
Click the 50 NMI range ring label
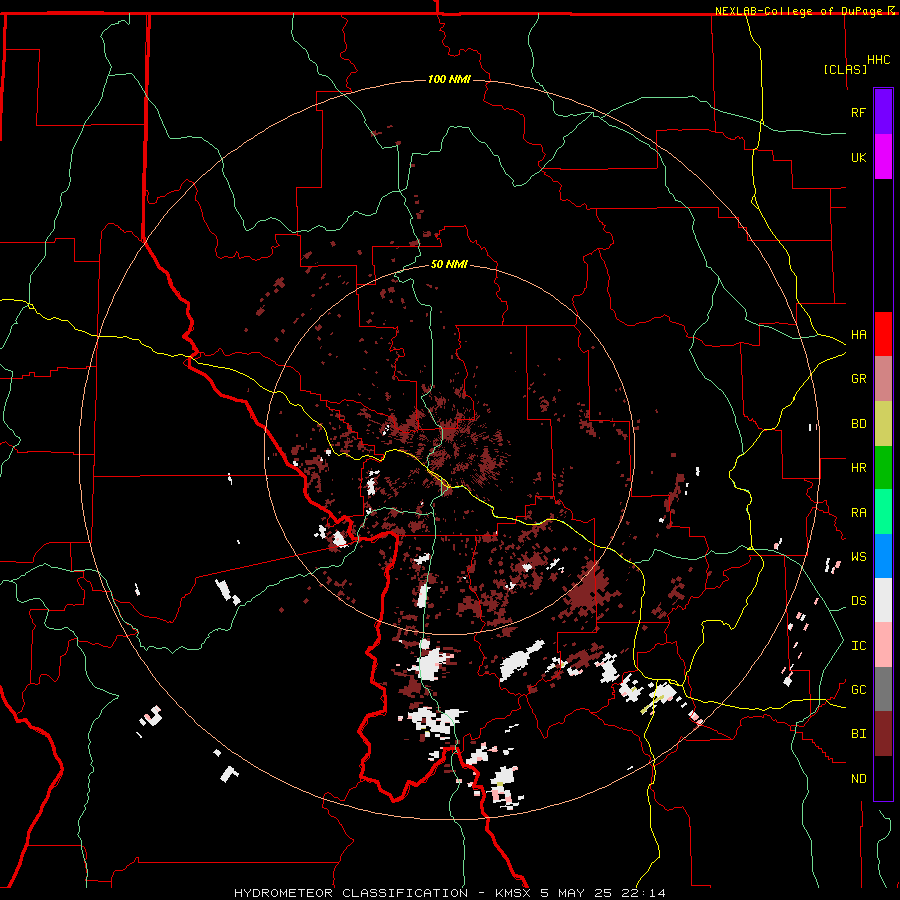(449, 264)
